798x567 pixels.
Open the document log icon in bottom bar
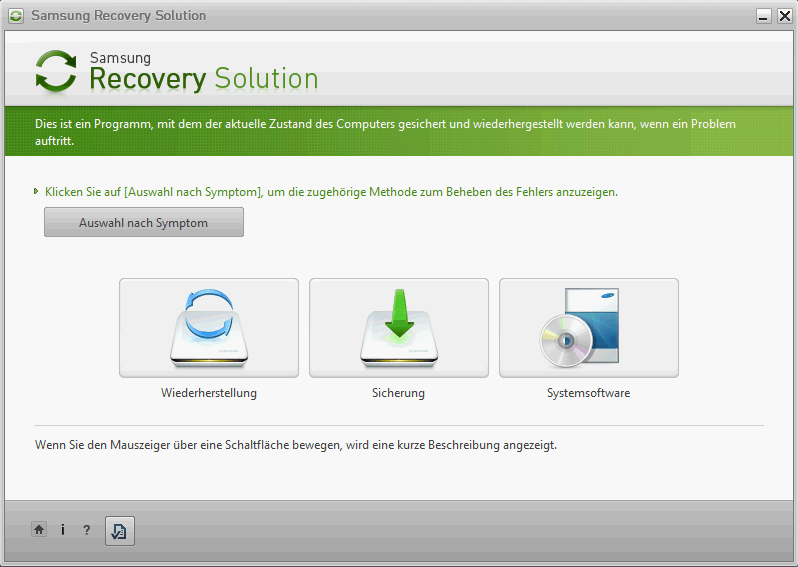point(120,531)
